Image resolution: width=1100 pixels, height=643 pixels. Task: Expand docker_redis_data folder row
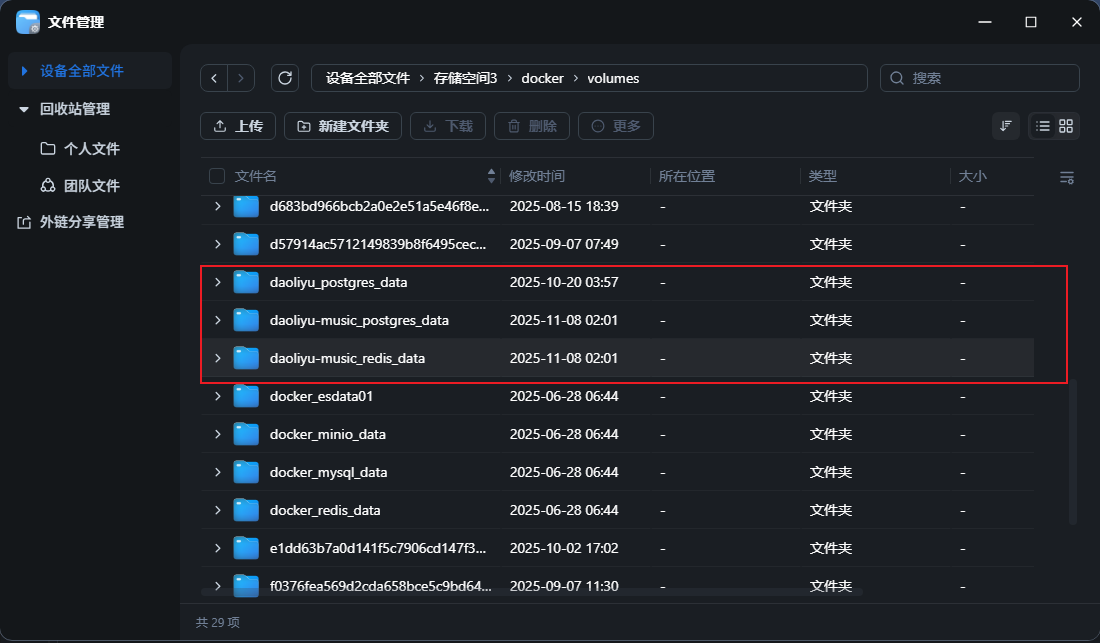pyautogui.click(x=217, y=510)
